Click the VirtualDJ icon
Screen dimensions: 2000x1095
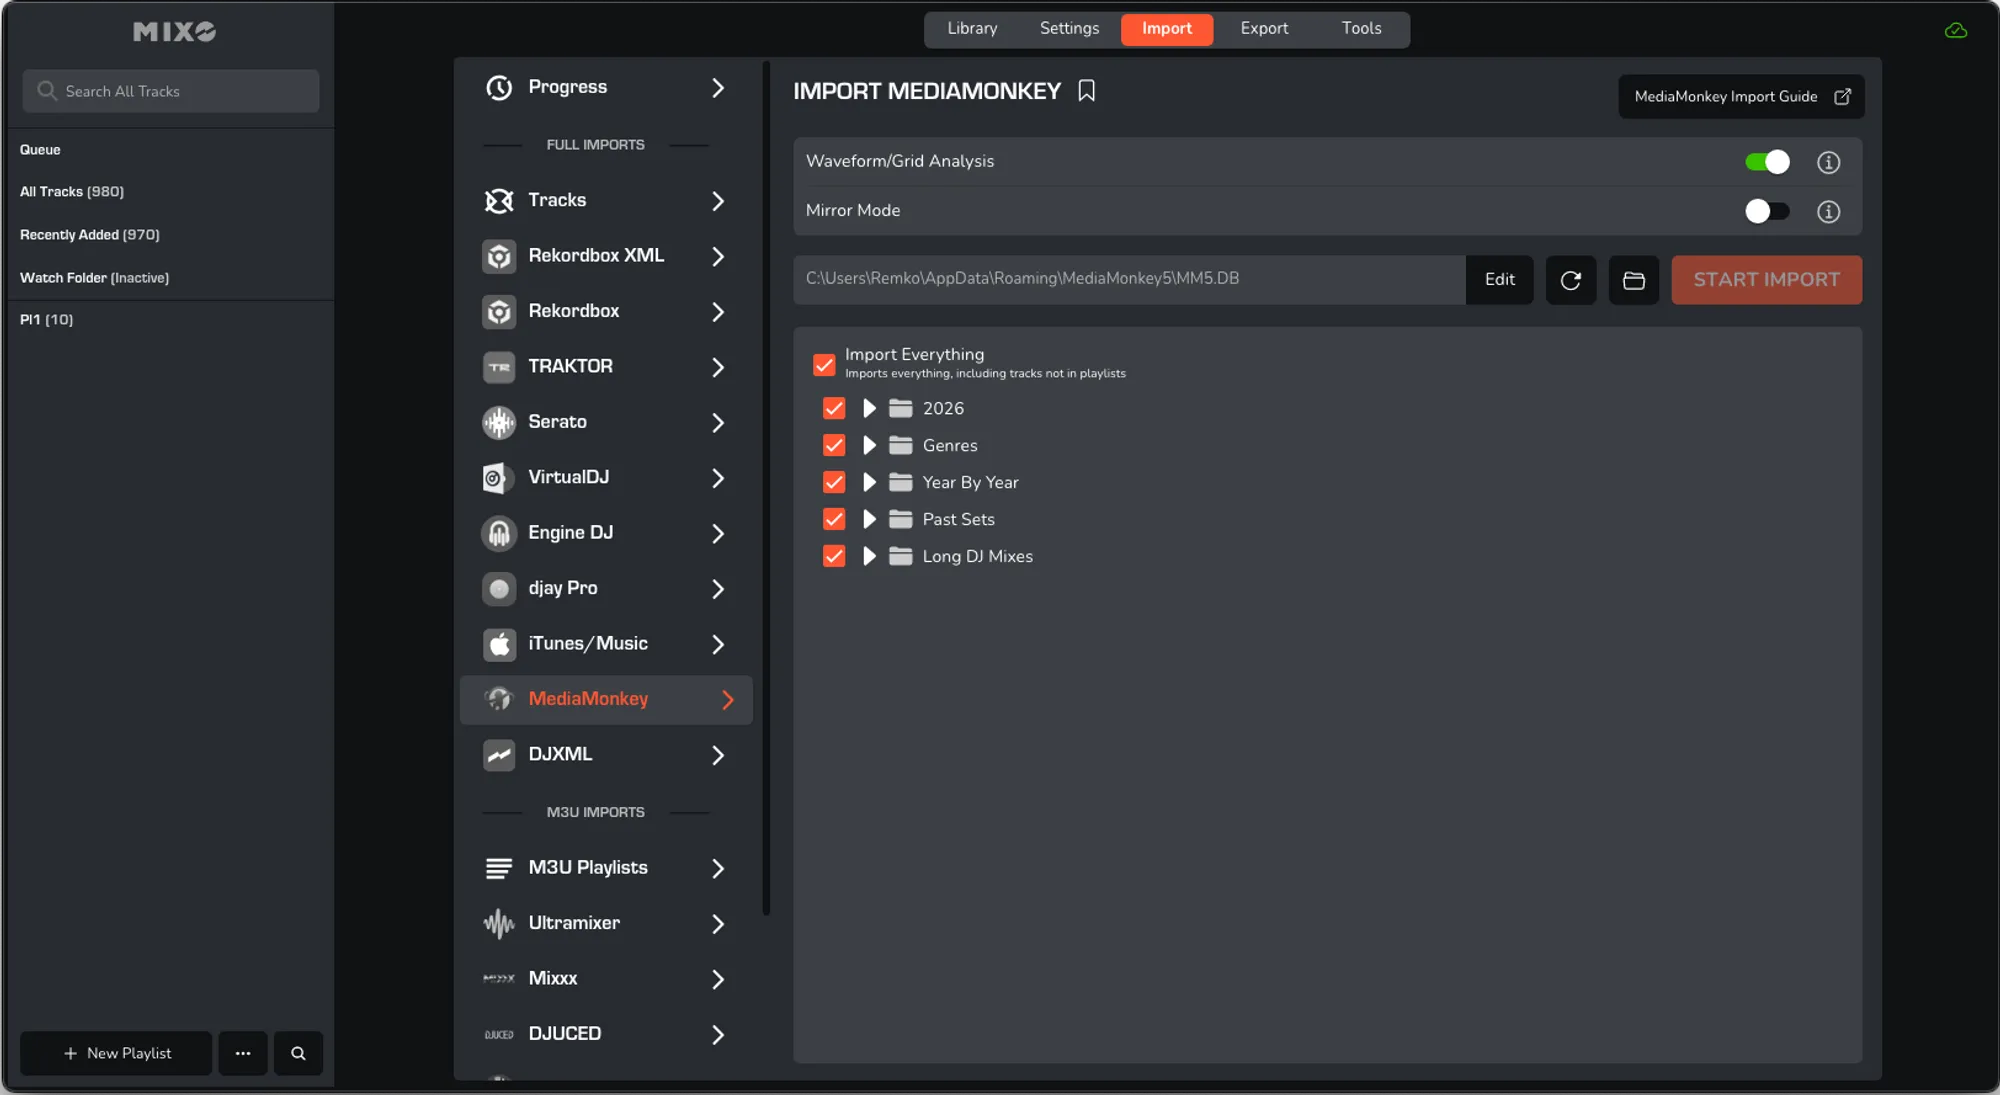tap(499, 478)
